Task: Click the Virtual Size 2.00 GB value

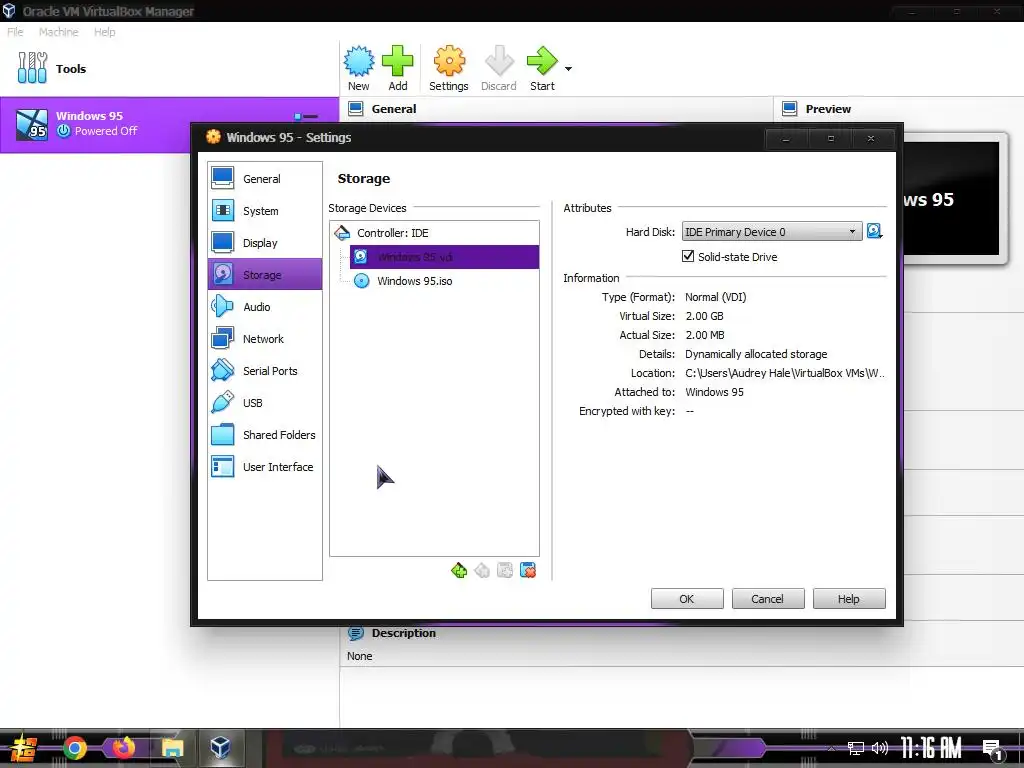Action: coord(704,316)
